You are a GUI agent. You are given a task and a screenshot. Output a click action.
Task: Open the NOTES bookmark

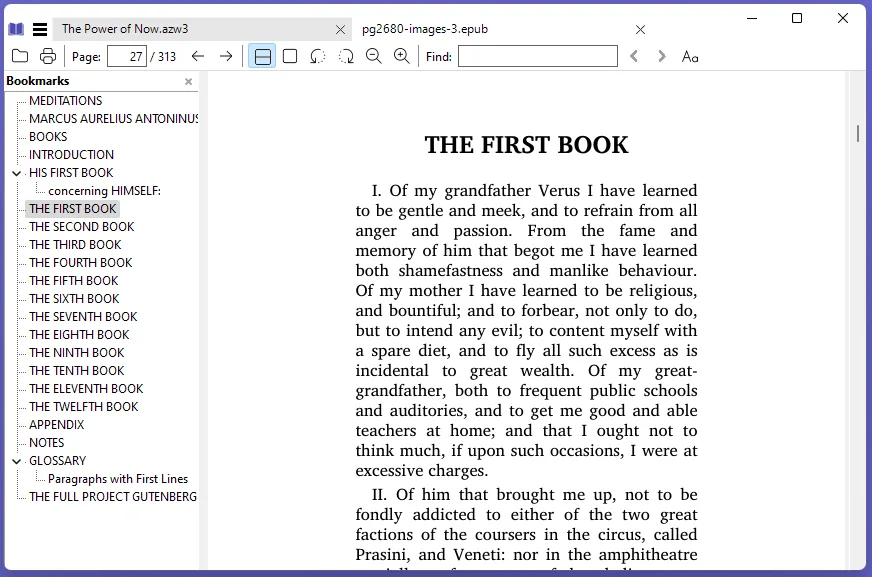pyautogui.click(x=47, y=443)
